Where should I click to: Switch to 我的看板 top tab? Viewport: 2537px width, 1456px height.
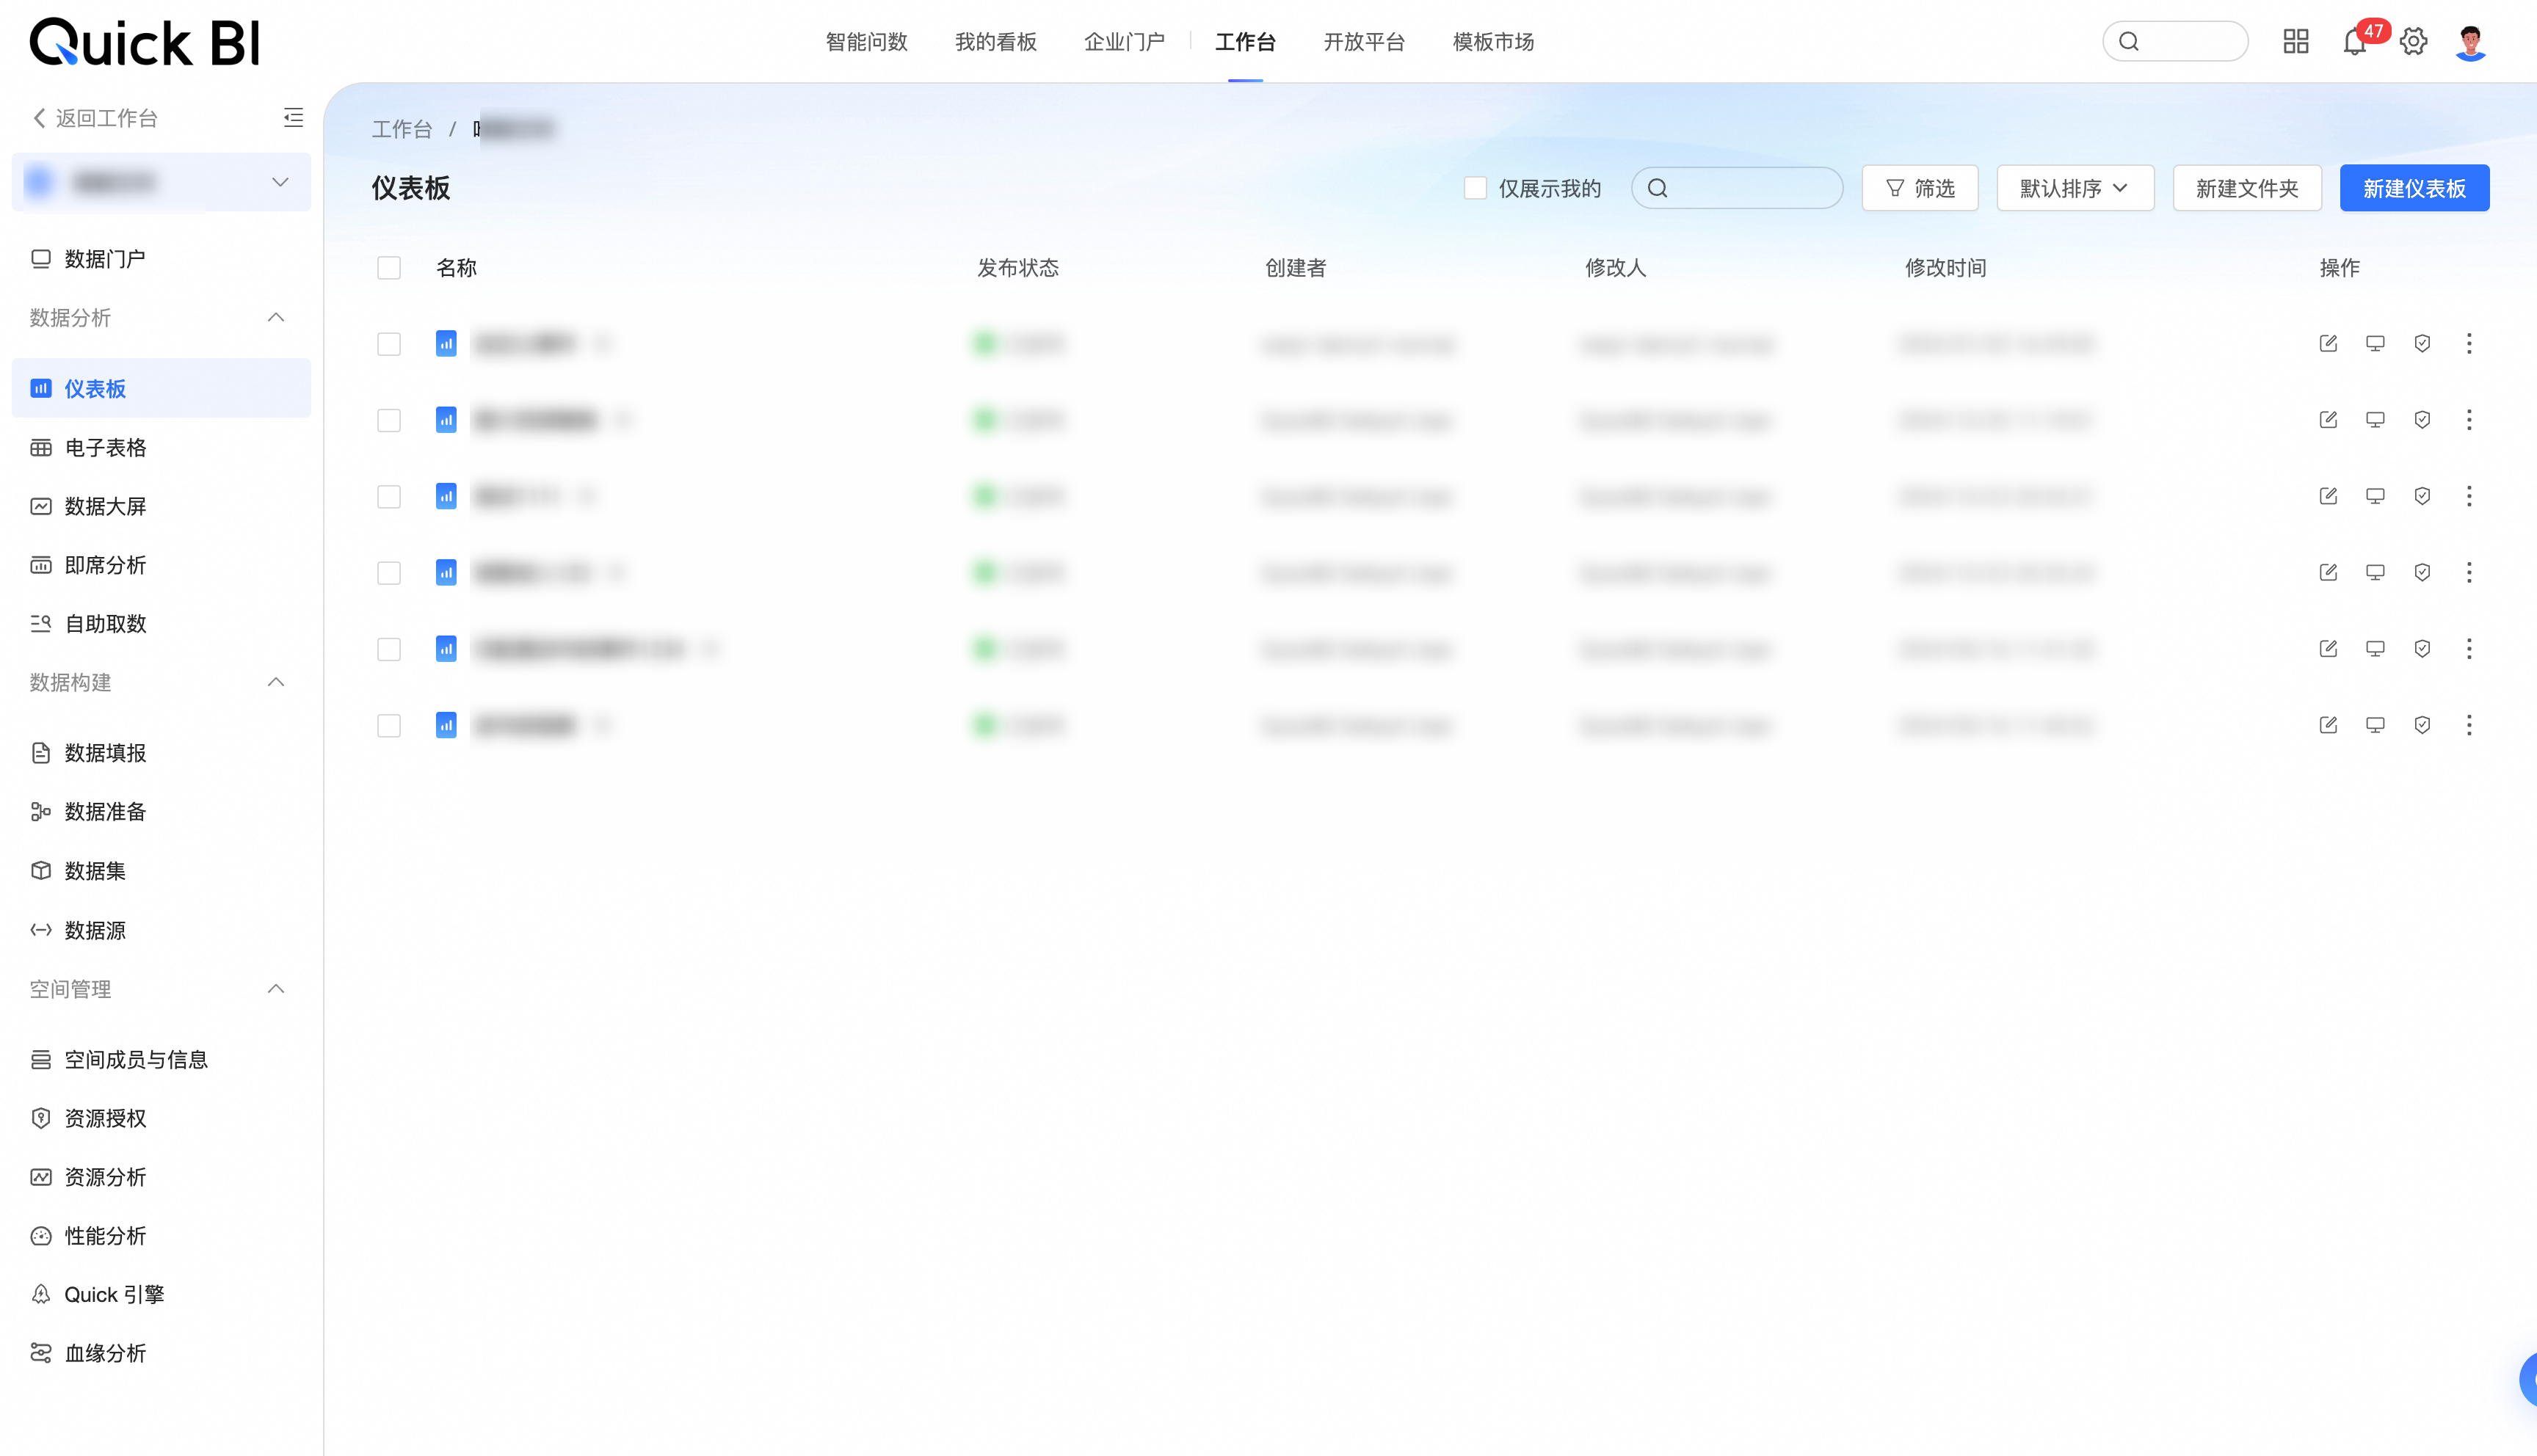click(x=995, y=42)
